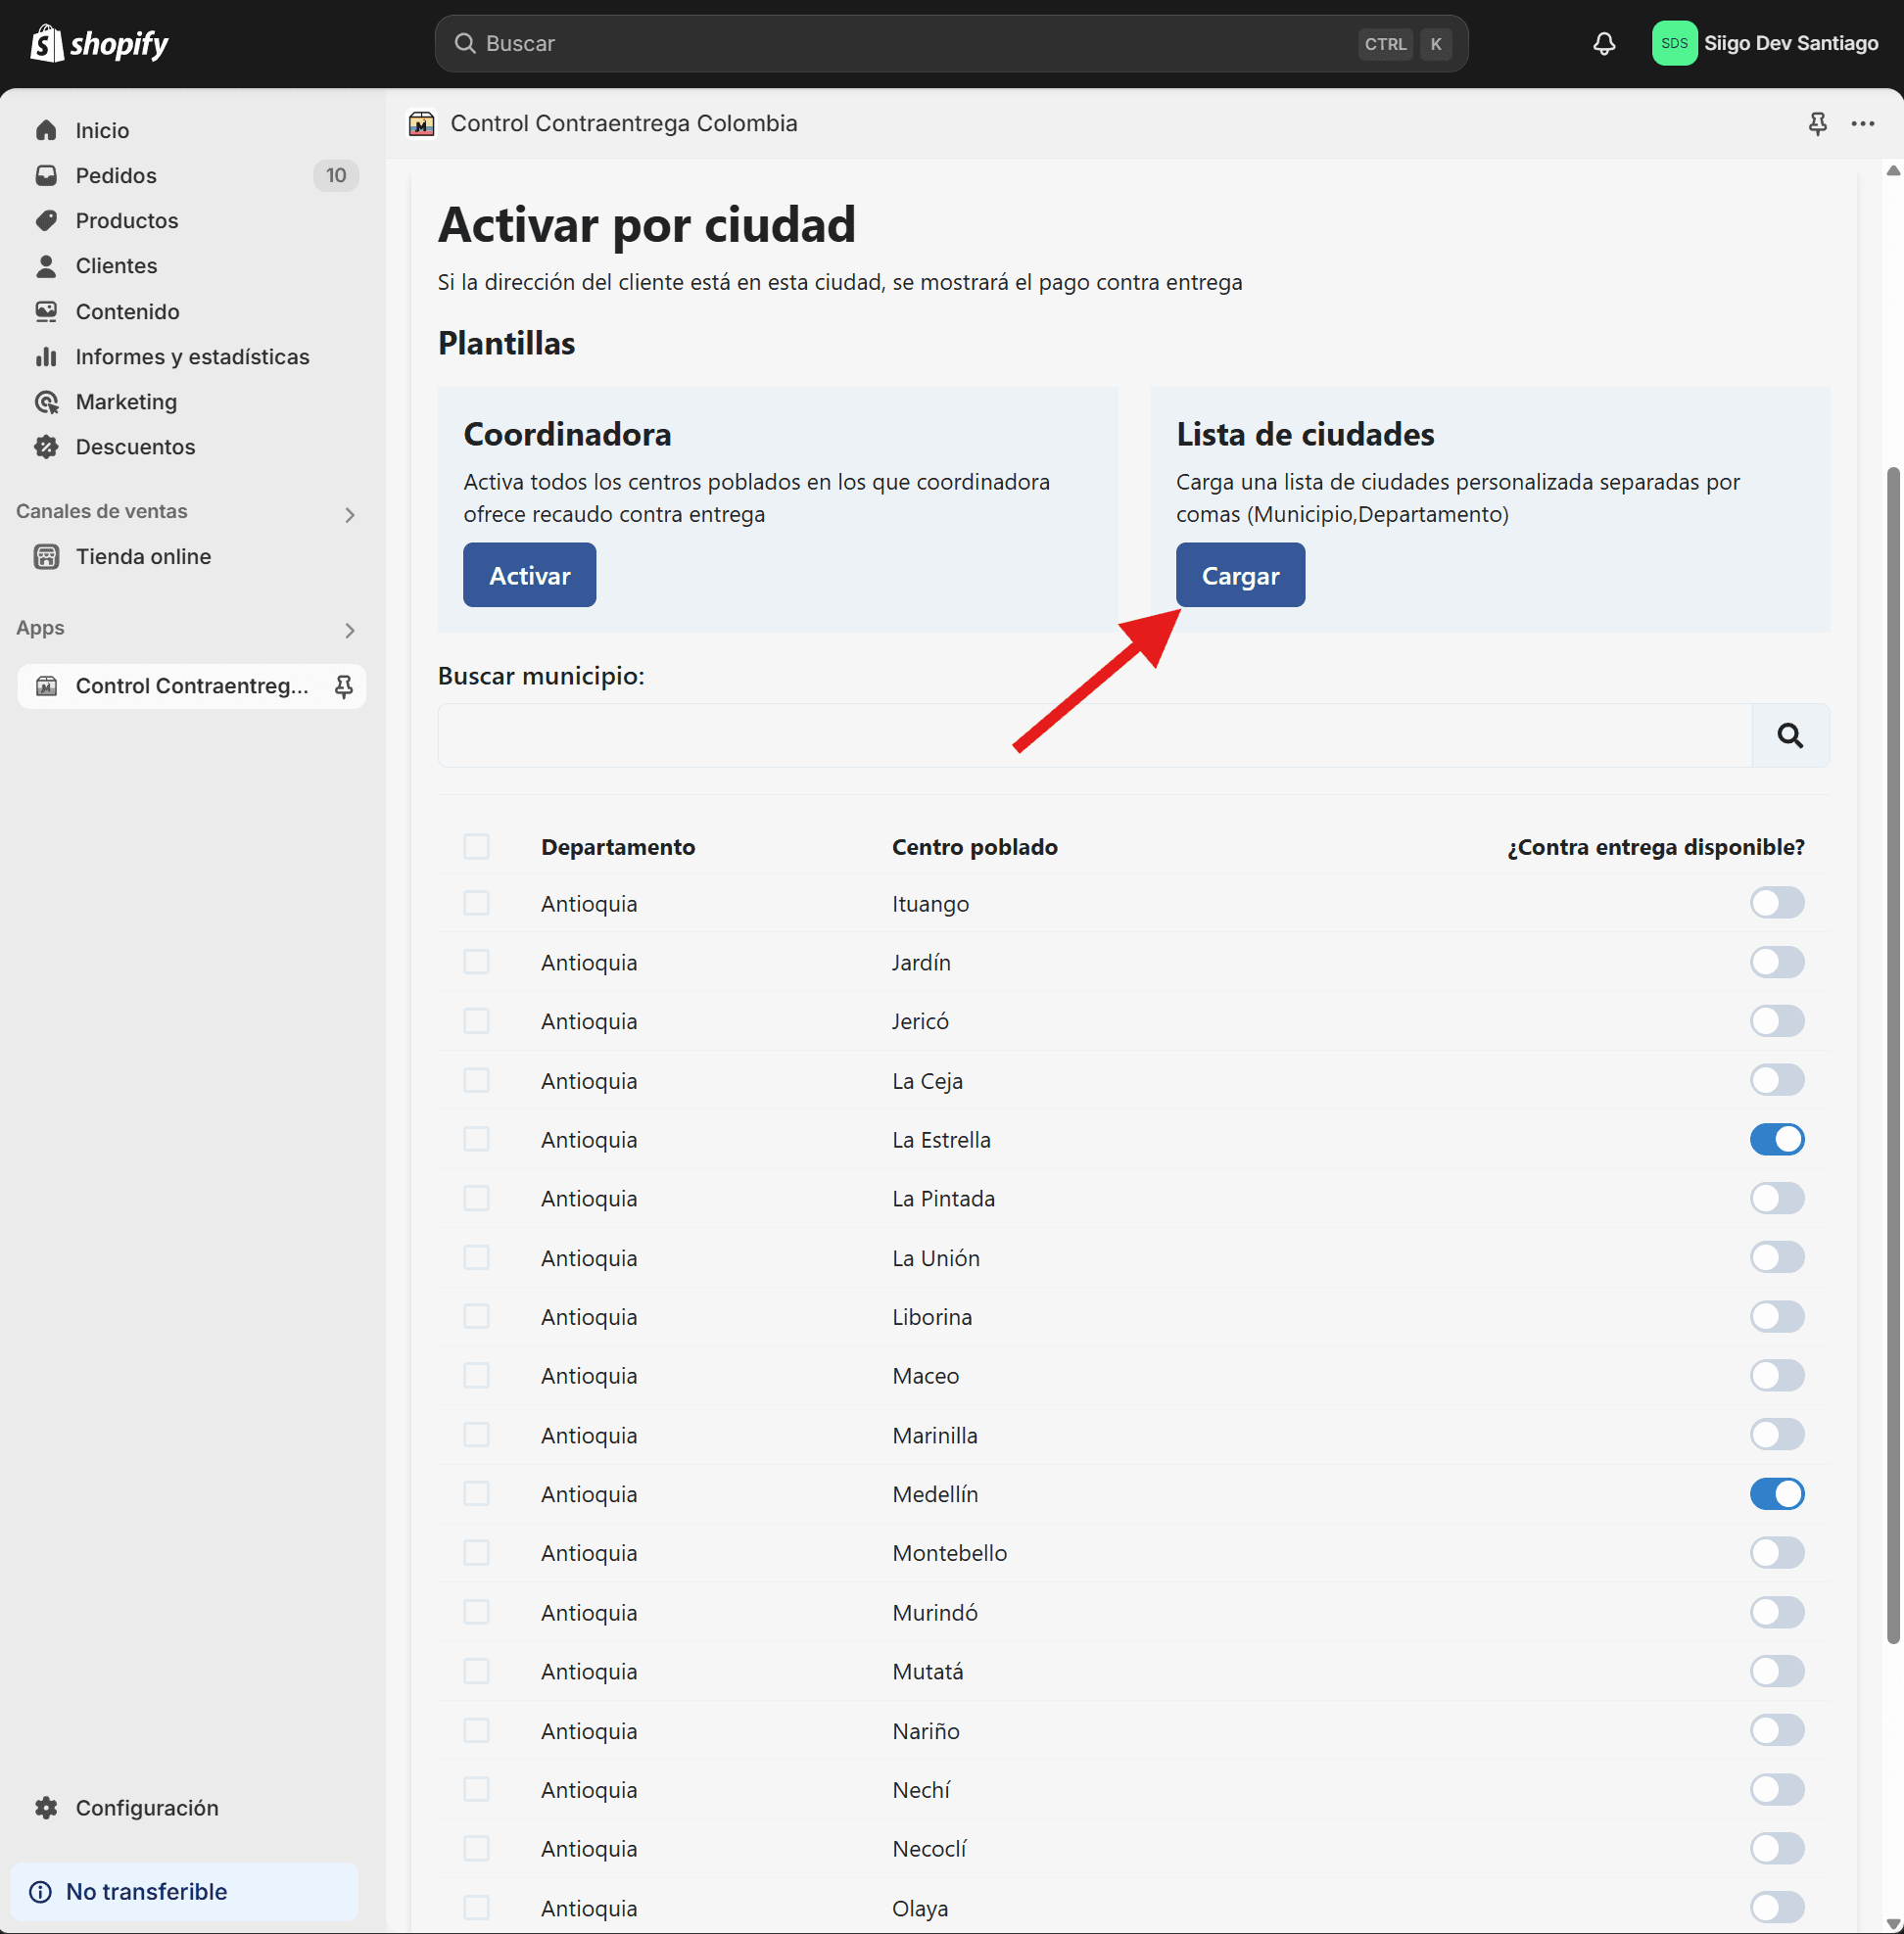Click the Inicio home icon
Viewport: 1904px width, 1934px height.
[x=46, y=130]
